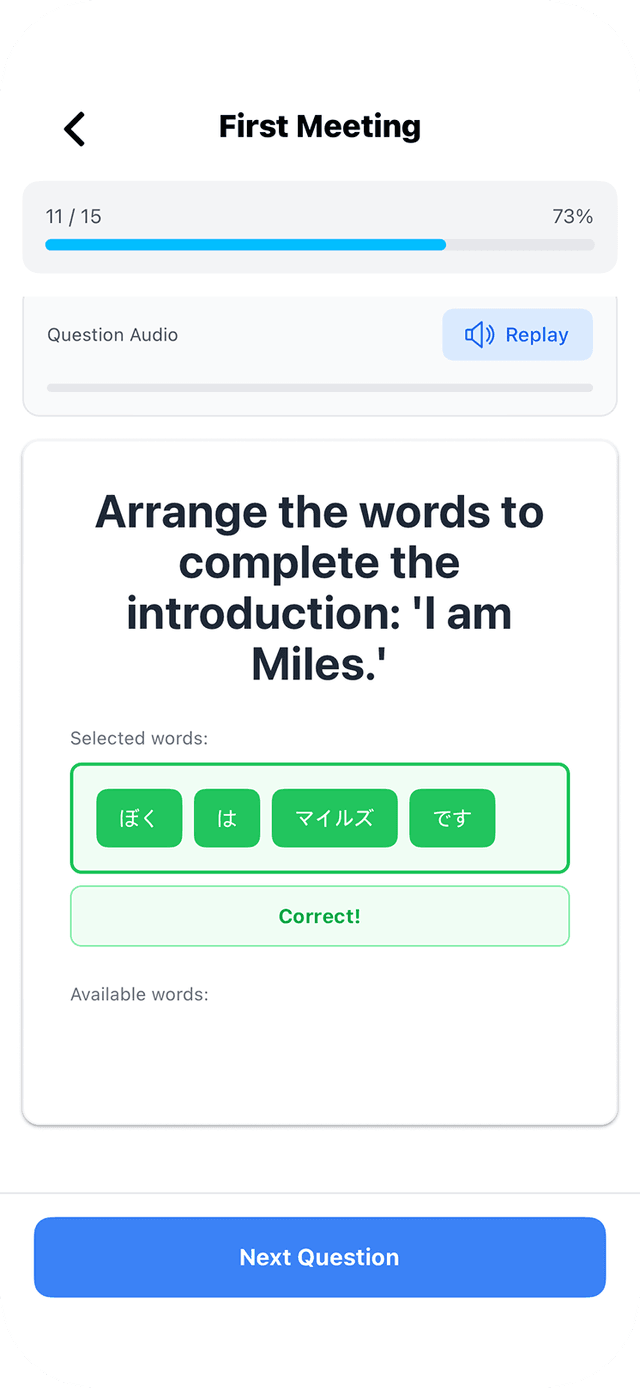Select the ぼく word chip
The image size is (640, 1388).
[x=139, y=818]
